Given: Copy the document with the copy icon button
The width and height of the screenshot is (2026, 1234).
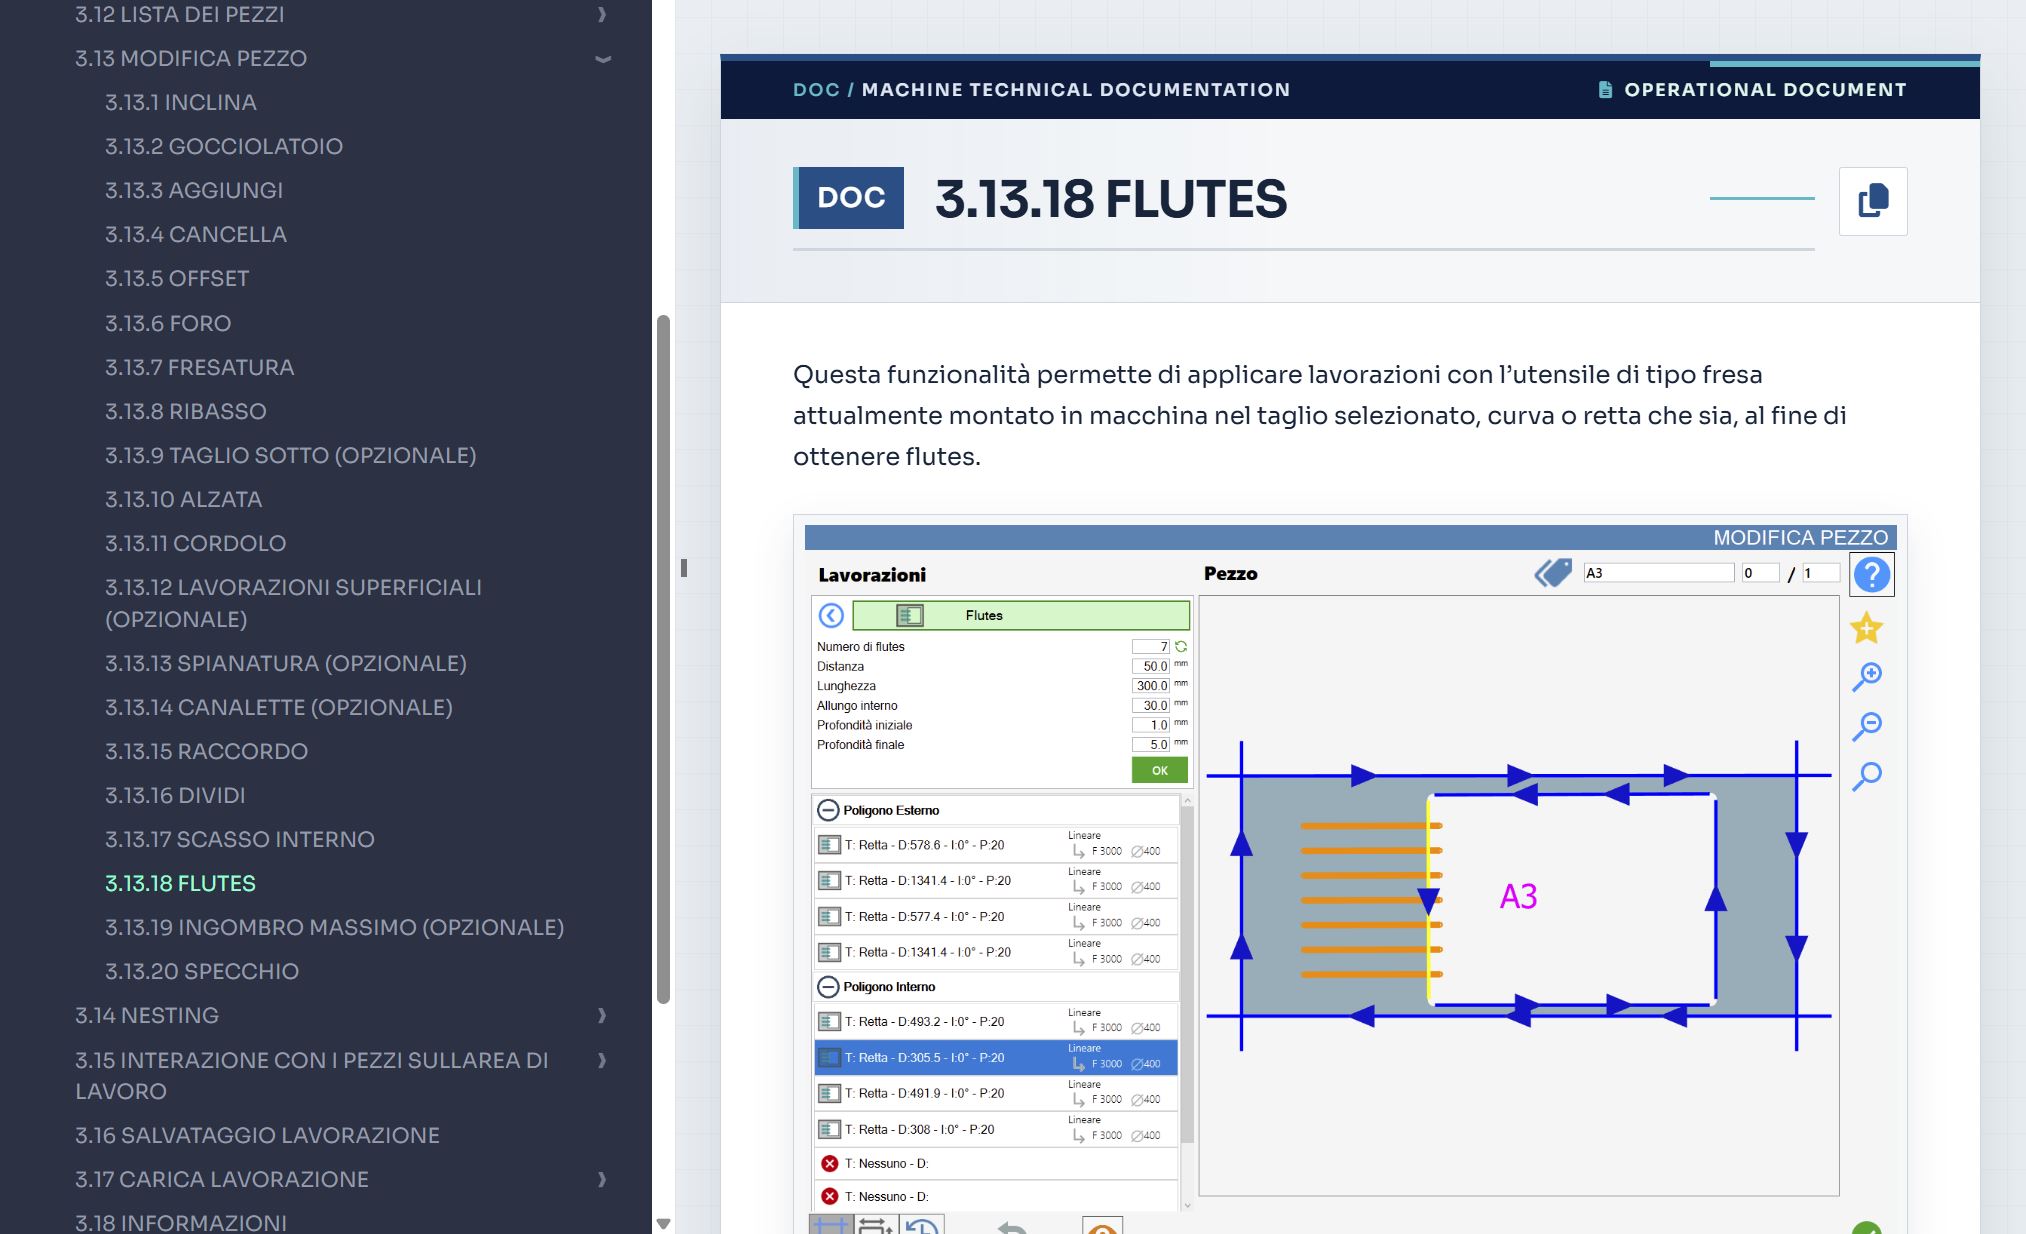Looking at the screenshot, I should [1873, 201].
